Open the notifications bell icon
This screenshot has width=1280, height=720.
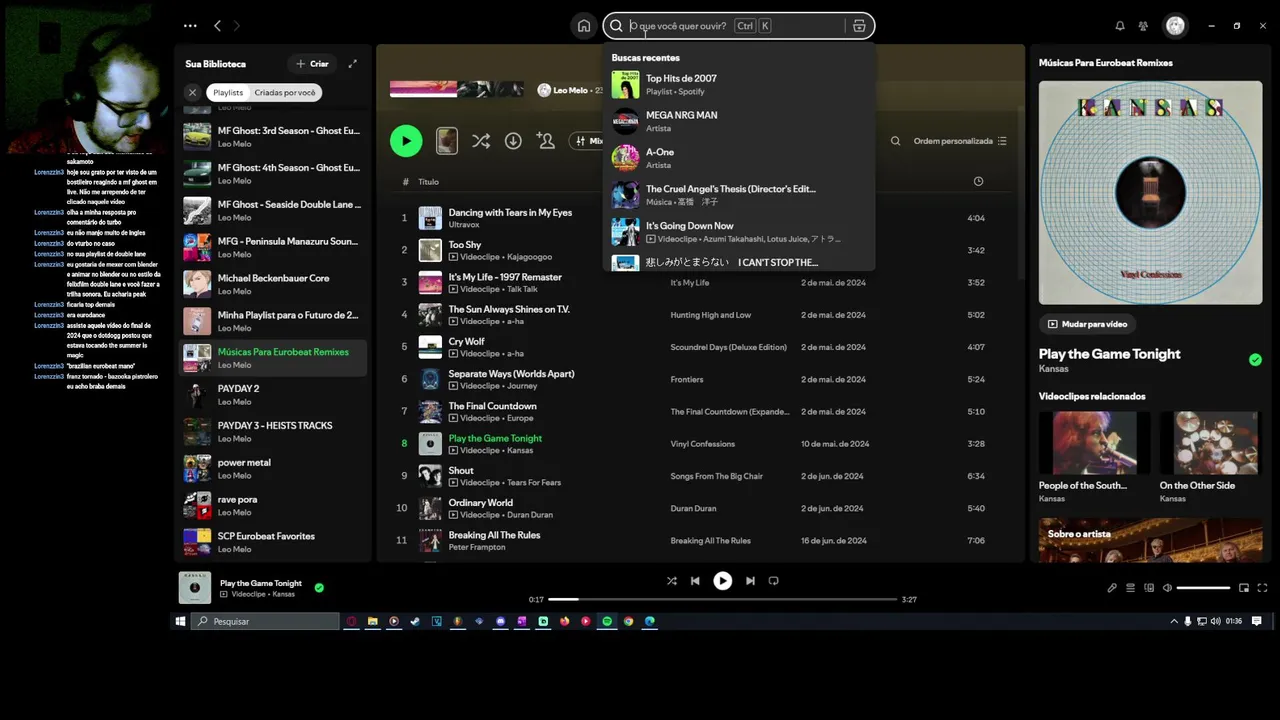pyautogui.click(x=1120, y=26)
